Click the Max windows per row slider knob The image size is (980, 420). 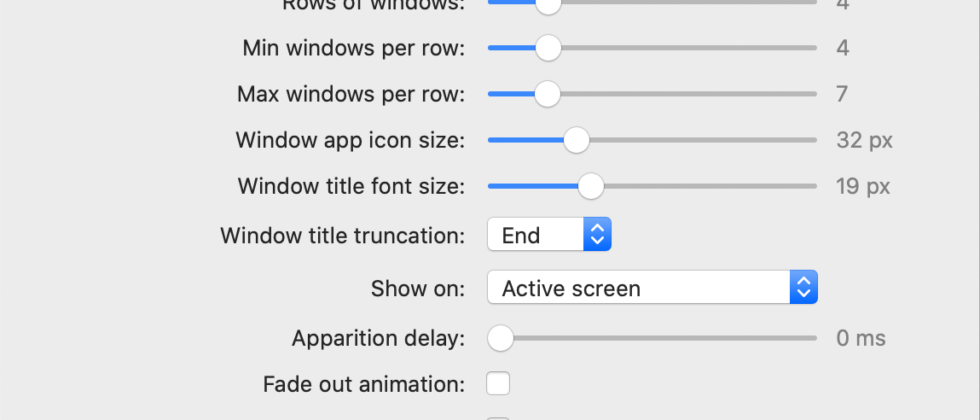point(547,94)
